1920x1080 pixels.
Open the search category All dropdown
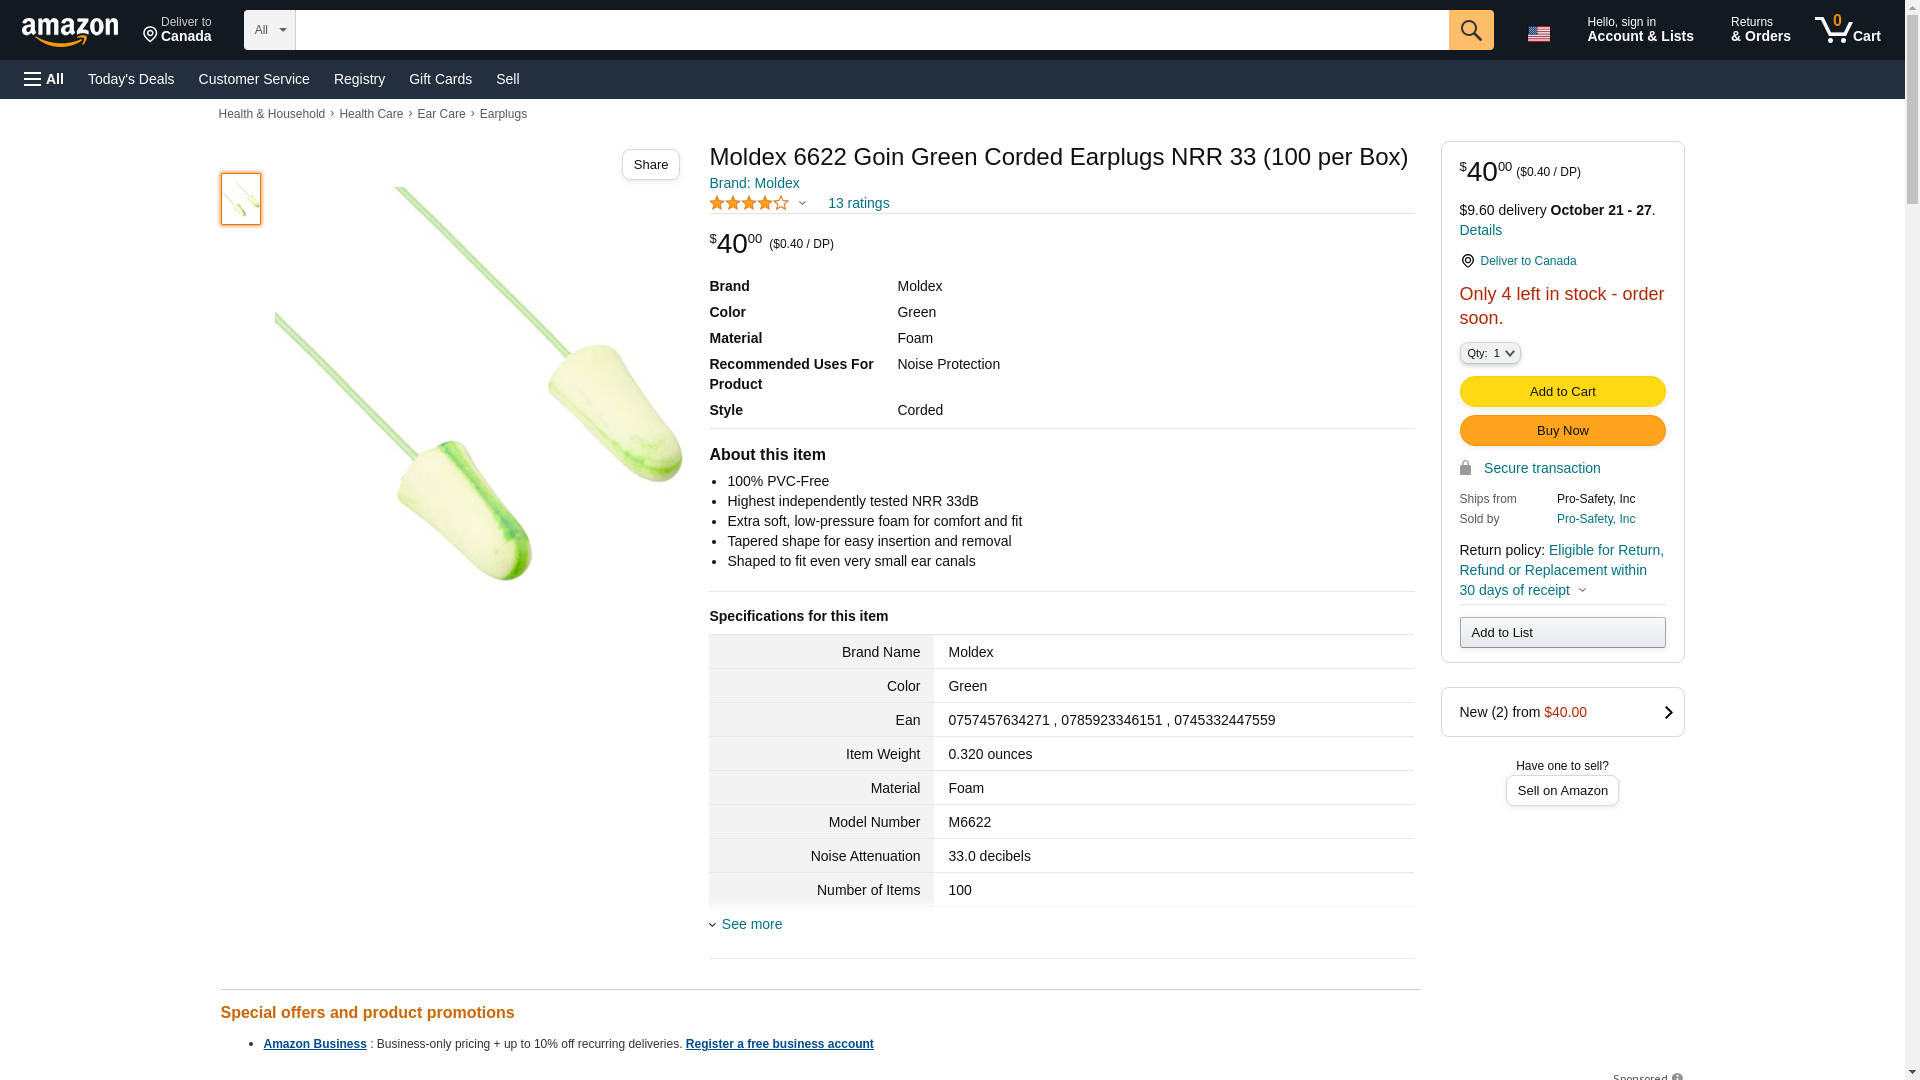pyautogui.click(x=269, y=30)
